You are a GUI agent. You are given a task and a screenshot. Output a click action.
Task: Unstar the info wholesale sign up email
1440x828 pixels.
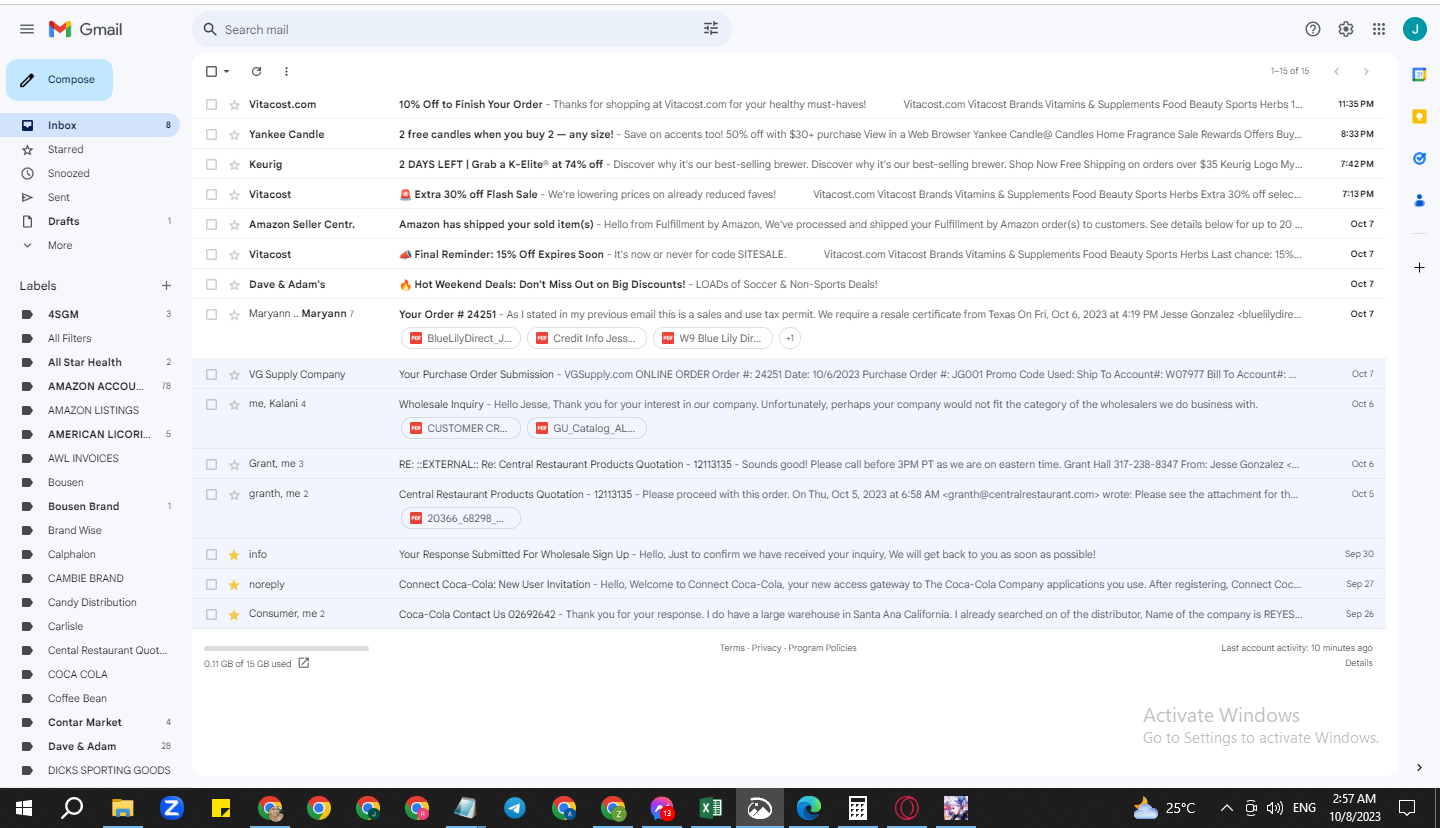(234, 554)
